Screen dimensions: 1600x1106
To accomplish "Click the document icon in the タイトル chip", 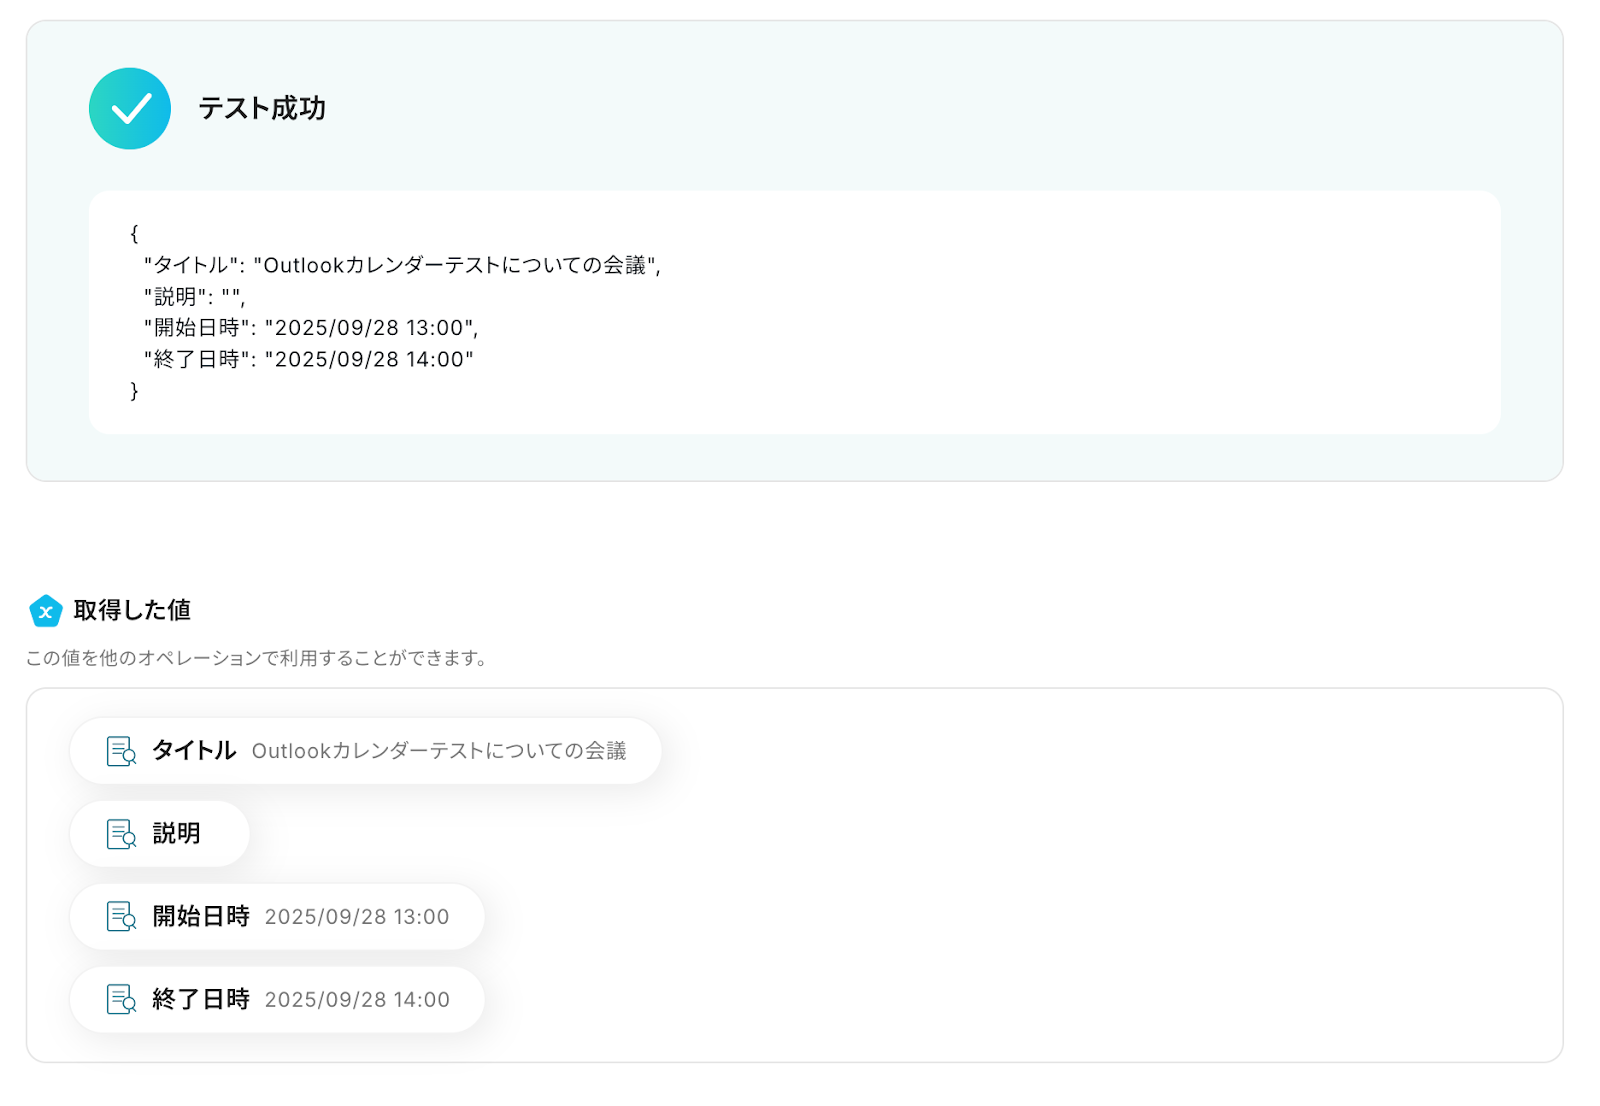I will [x=121, y=751].
